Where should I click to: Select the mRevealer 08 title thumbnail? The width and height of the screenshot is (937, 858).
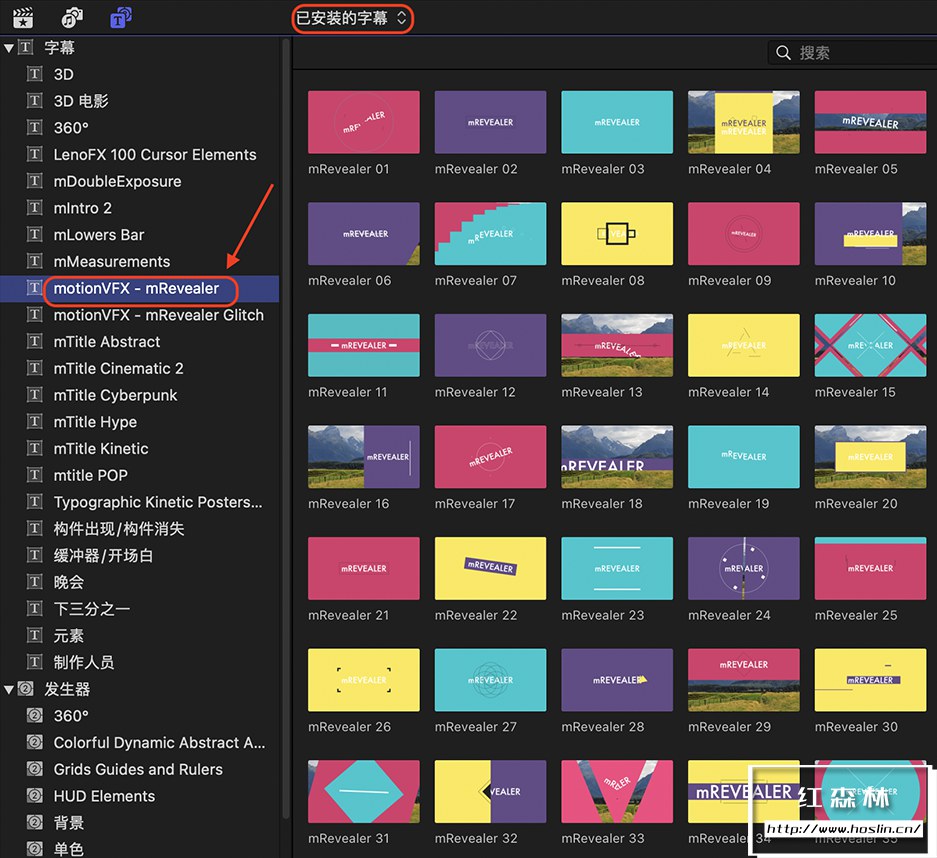point(617,234)
